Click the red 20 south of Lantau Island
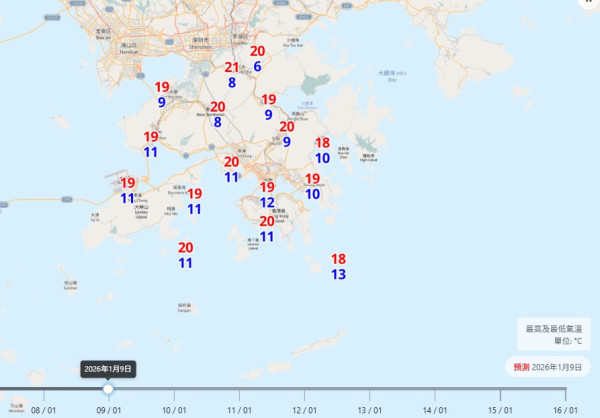The height and width of the screenshot is (418, 600). click(x=186, y=248)
